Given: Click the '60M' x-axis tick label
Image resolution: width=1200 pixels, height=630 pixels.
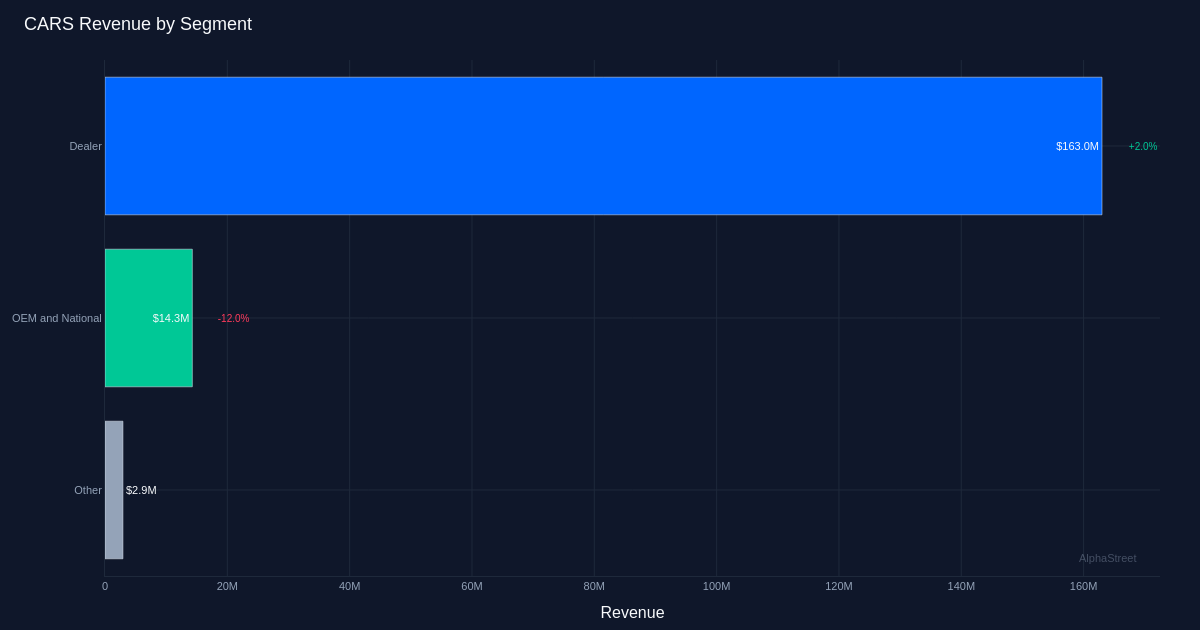Looking at the screenshot, I should pyautogui.click(x=472, y=586).
